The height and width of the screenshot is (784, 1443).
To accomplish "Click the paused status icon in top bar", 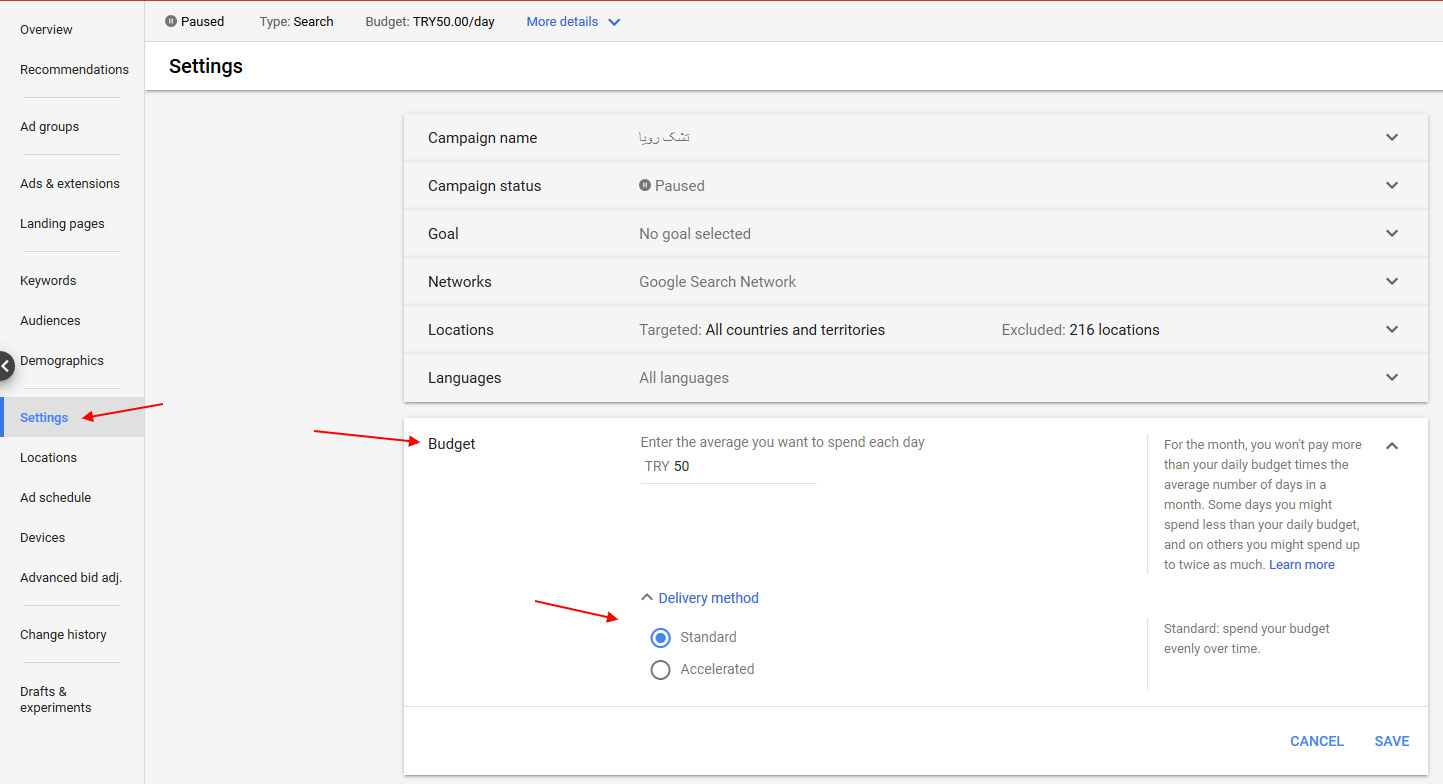I will [171, 21].
